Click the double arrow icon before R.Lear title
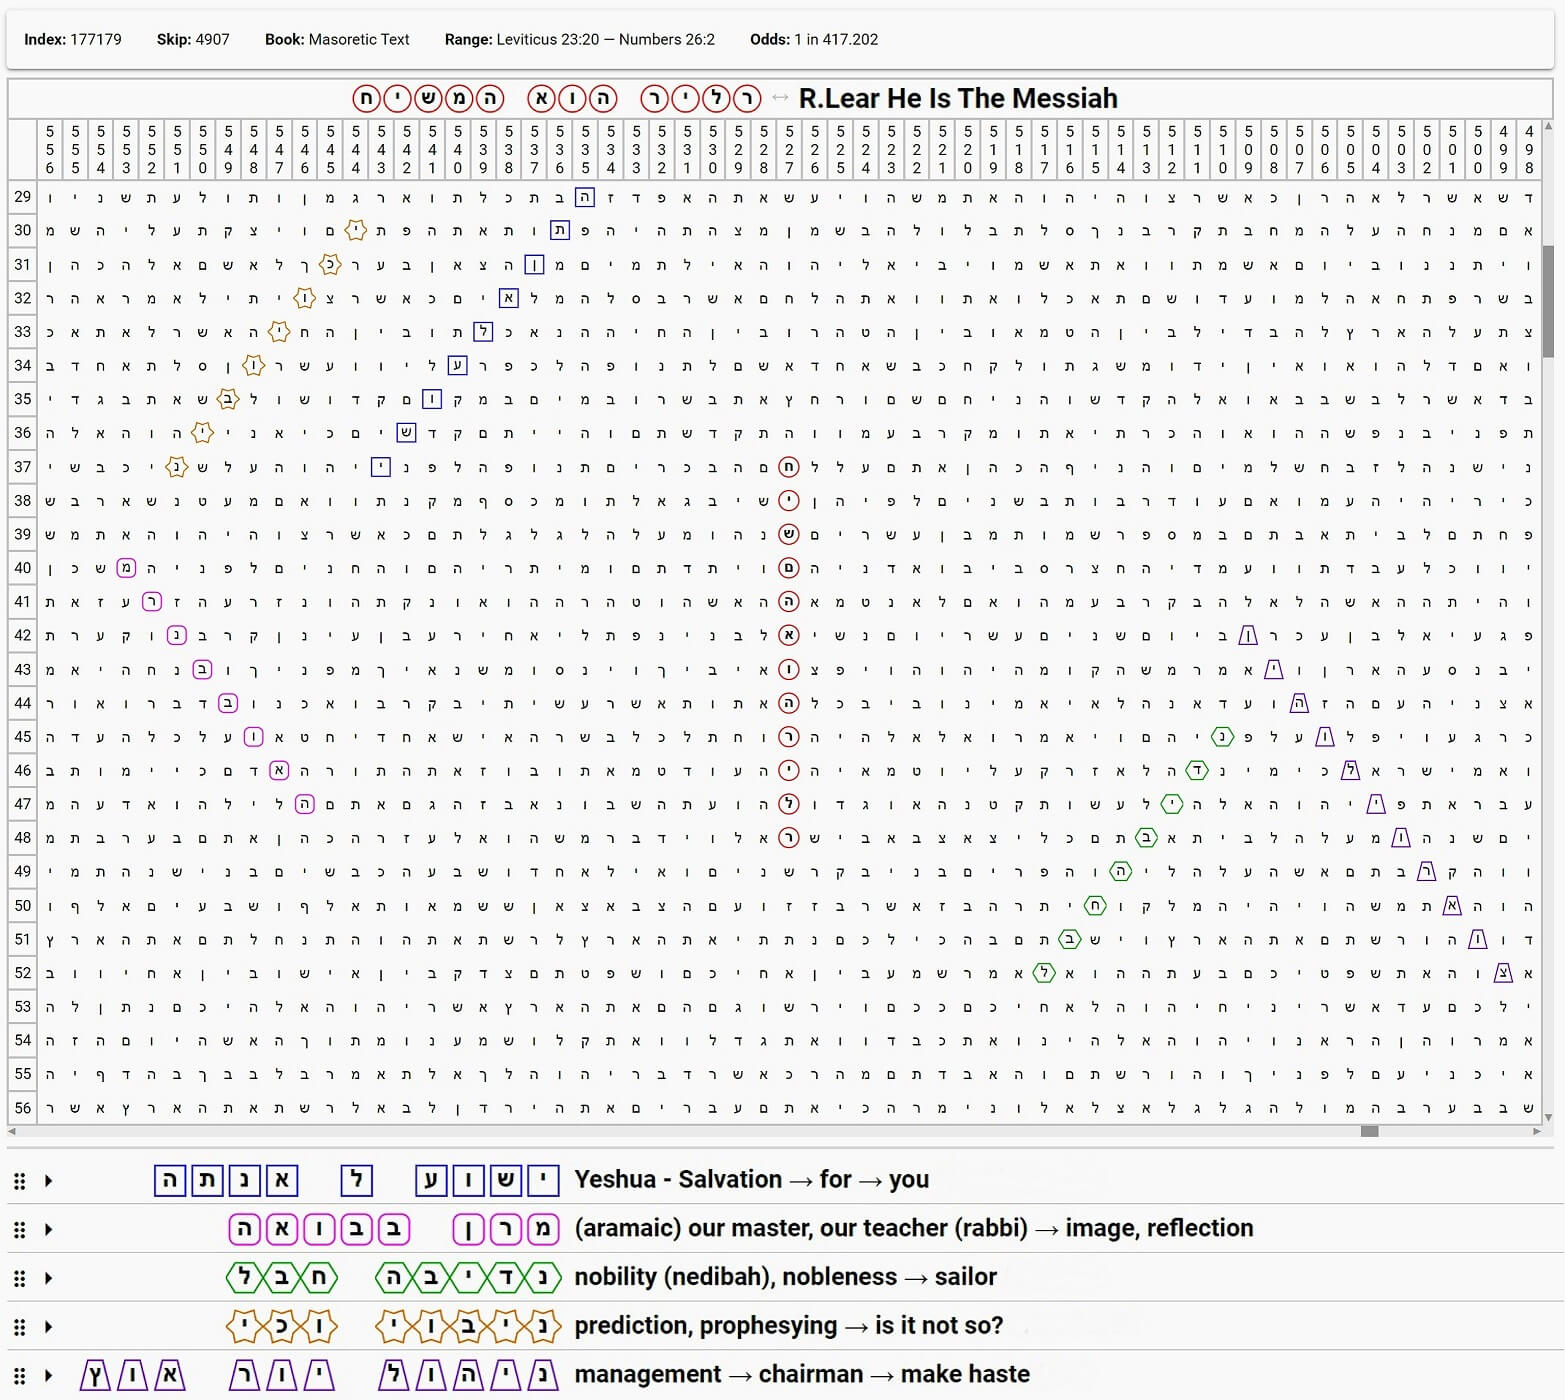1565x1400 pixels. tap(780, 98)
